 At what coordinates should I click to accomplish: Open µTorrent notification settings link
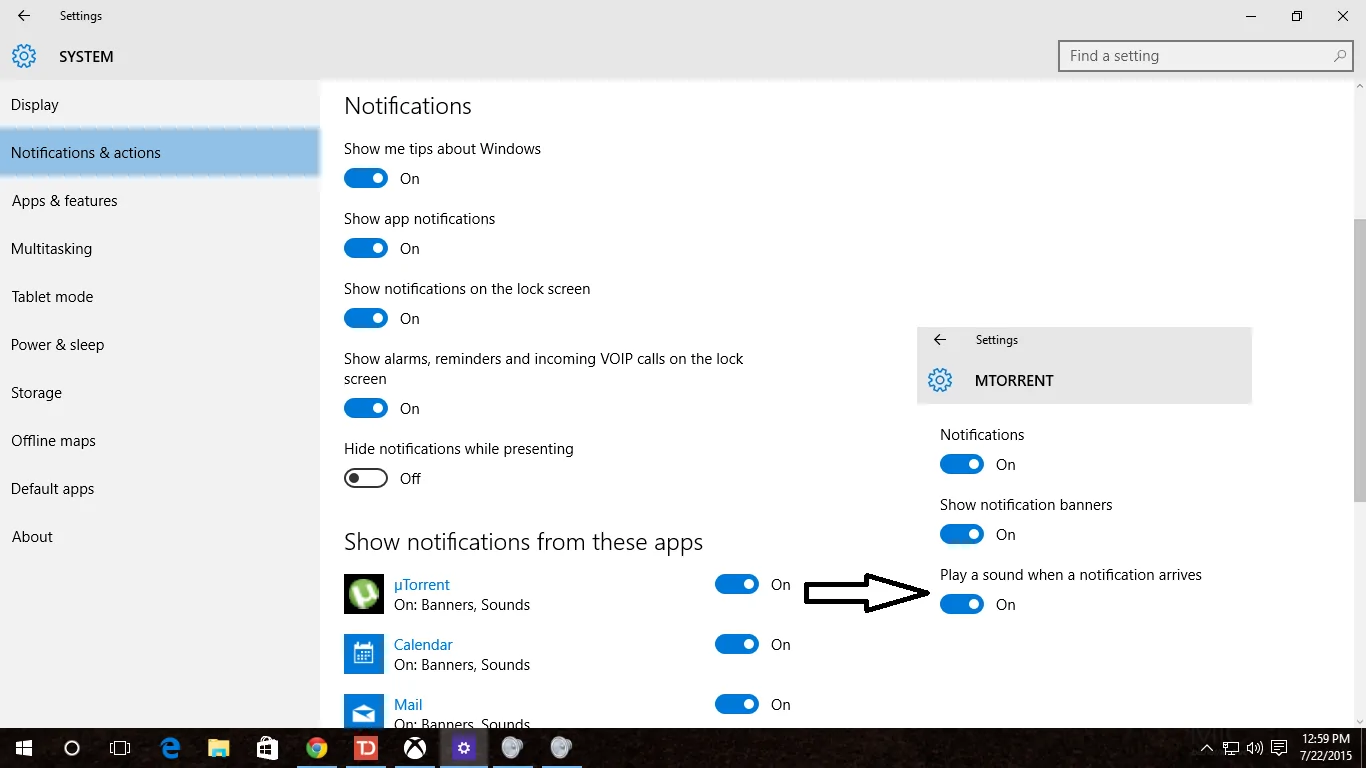(x=421, y=584)
